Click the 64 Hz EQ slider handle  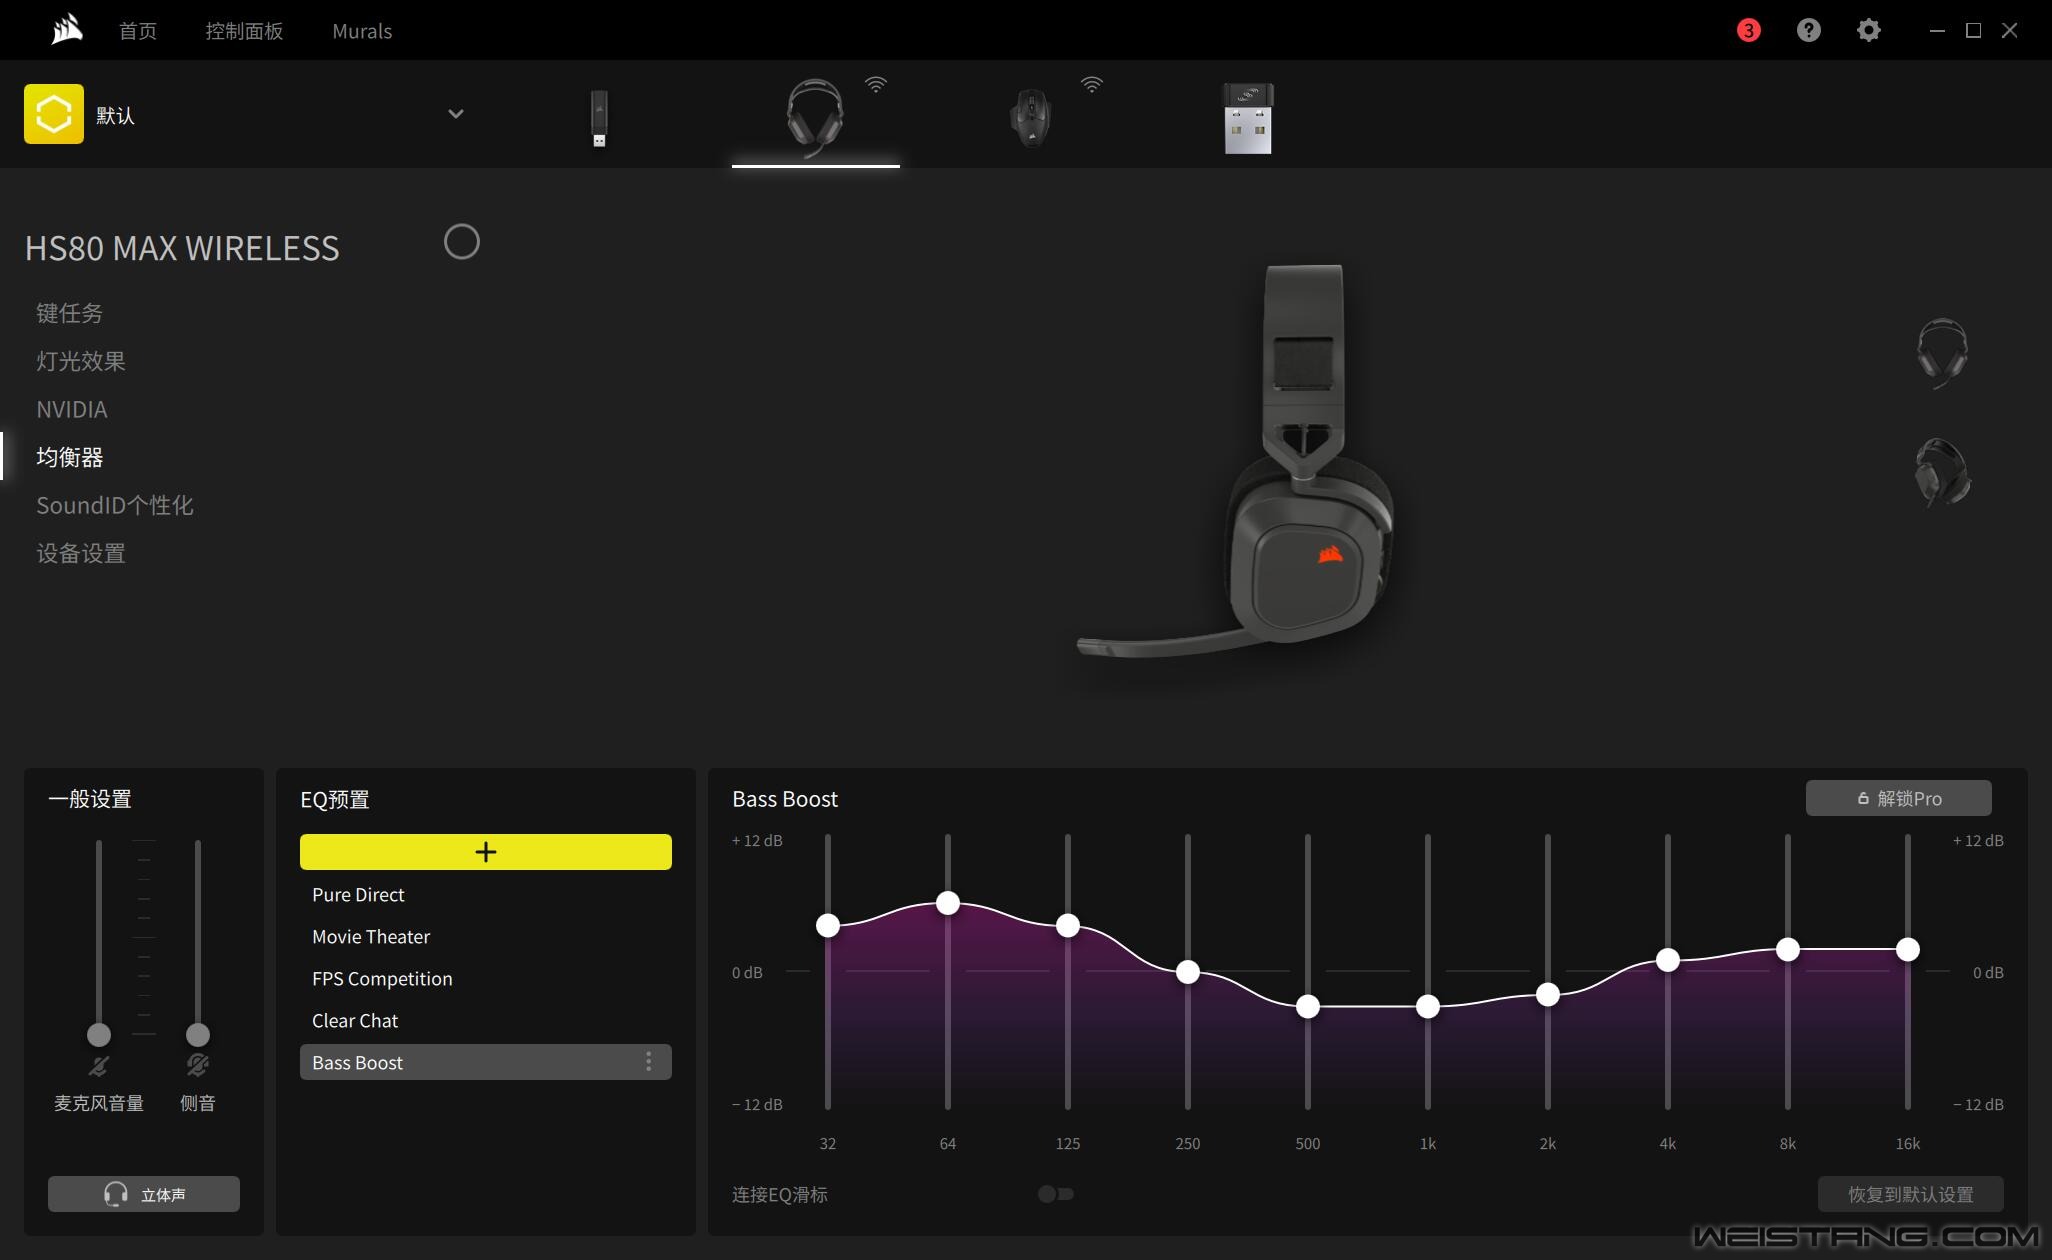point(947,903)
